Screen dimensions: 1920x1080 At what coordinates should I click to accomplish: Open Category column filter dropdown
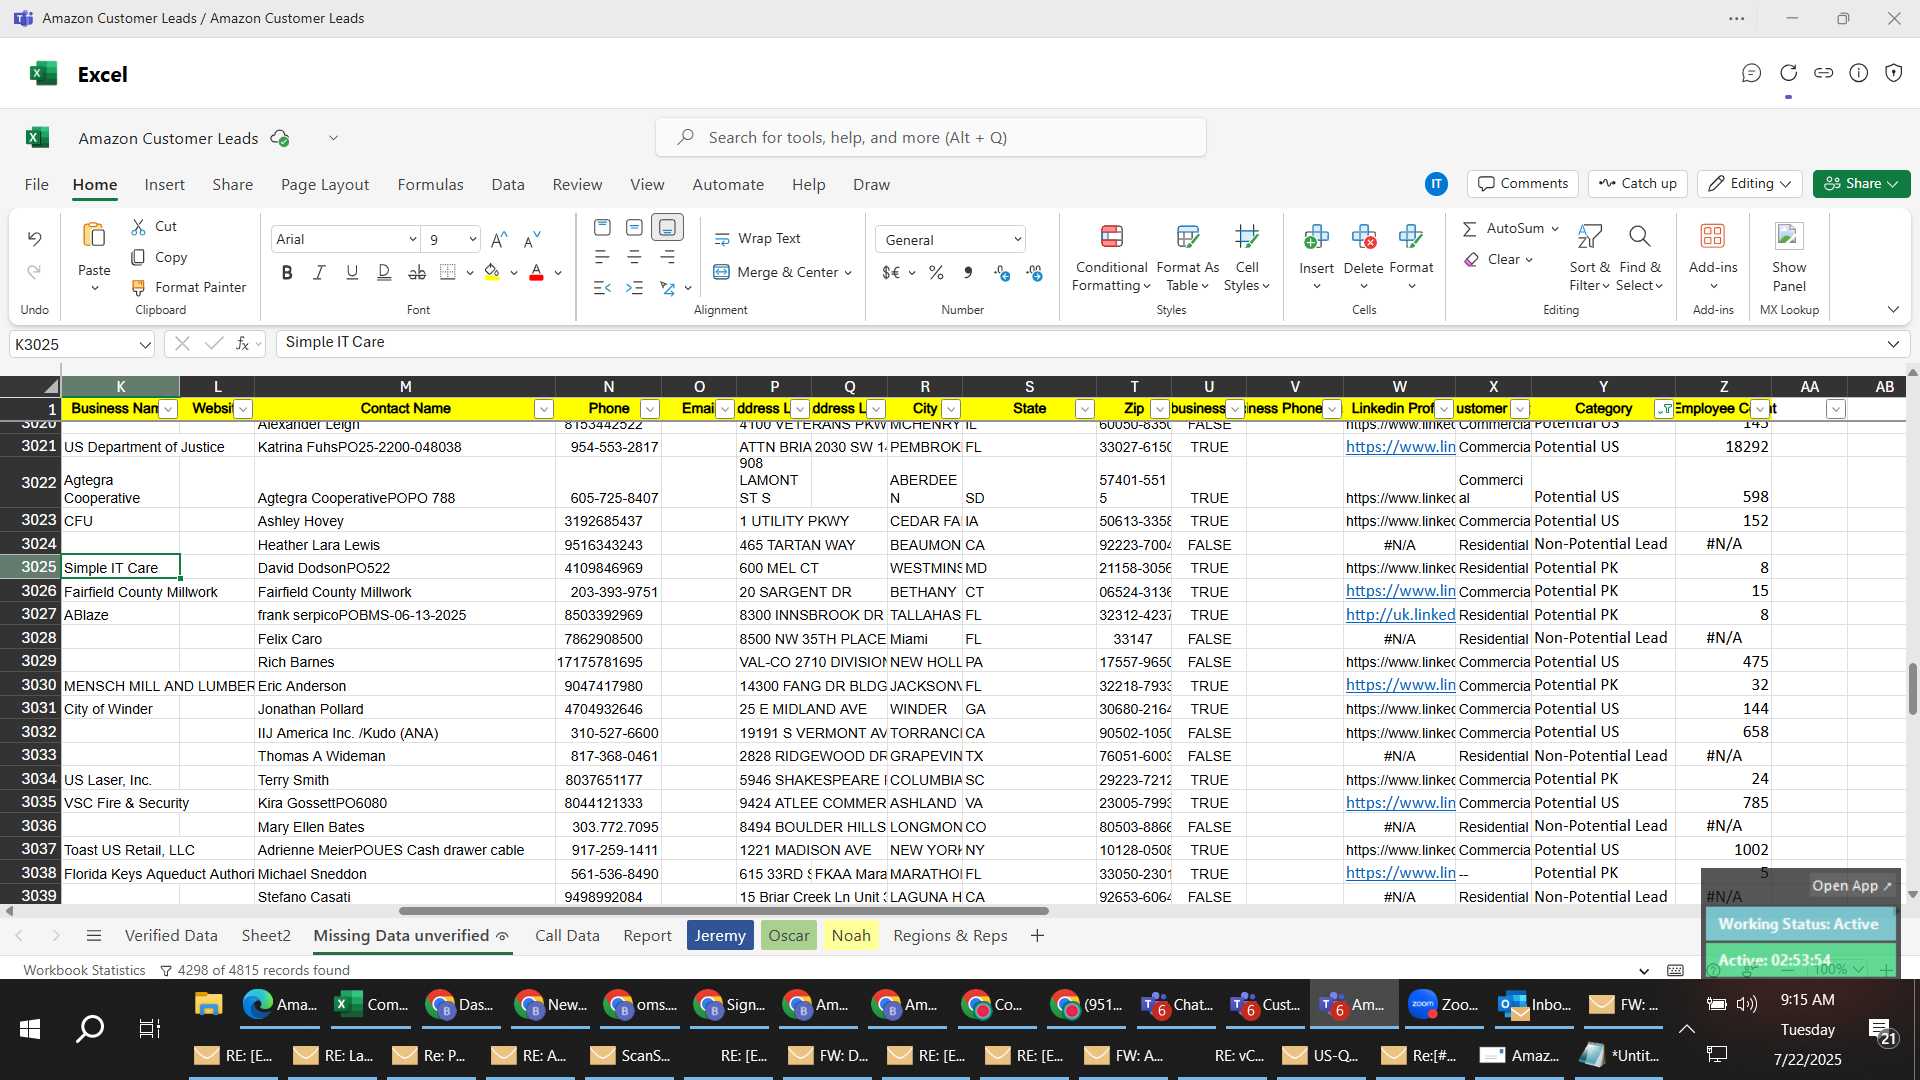point(1664,409)
